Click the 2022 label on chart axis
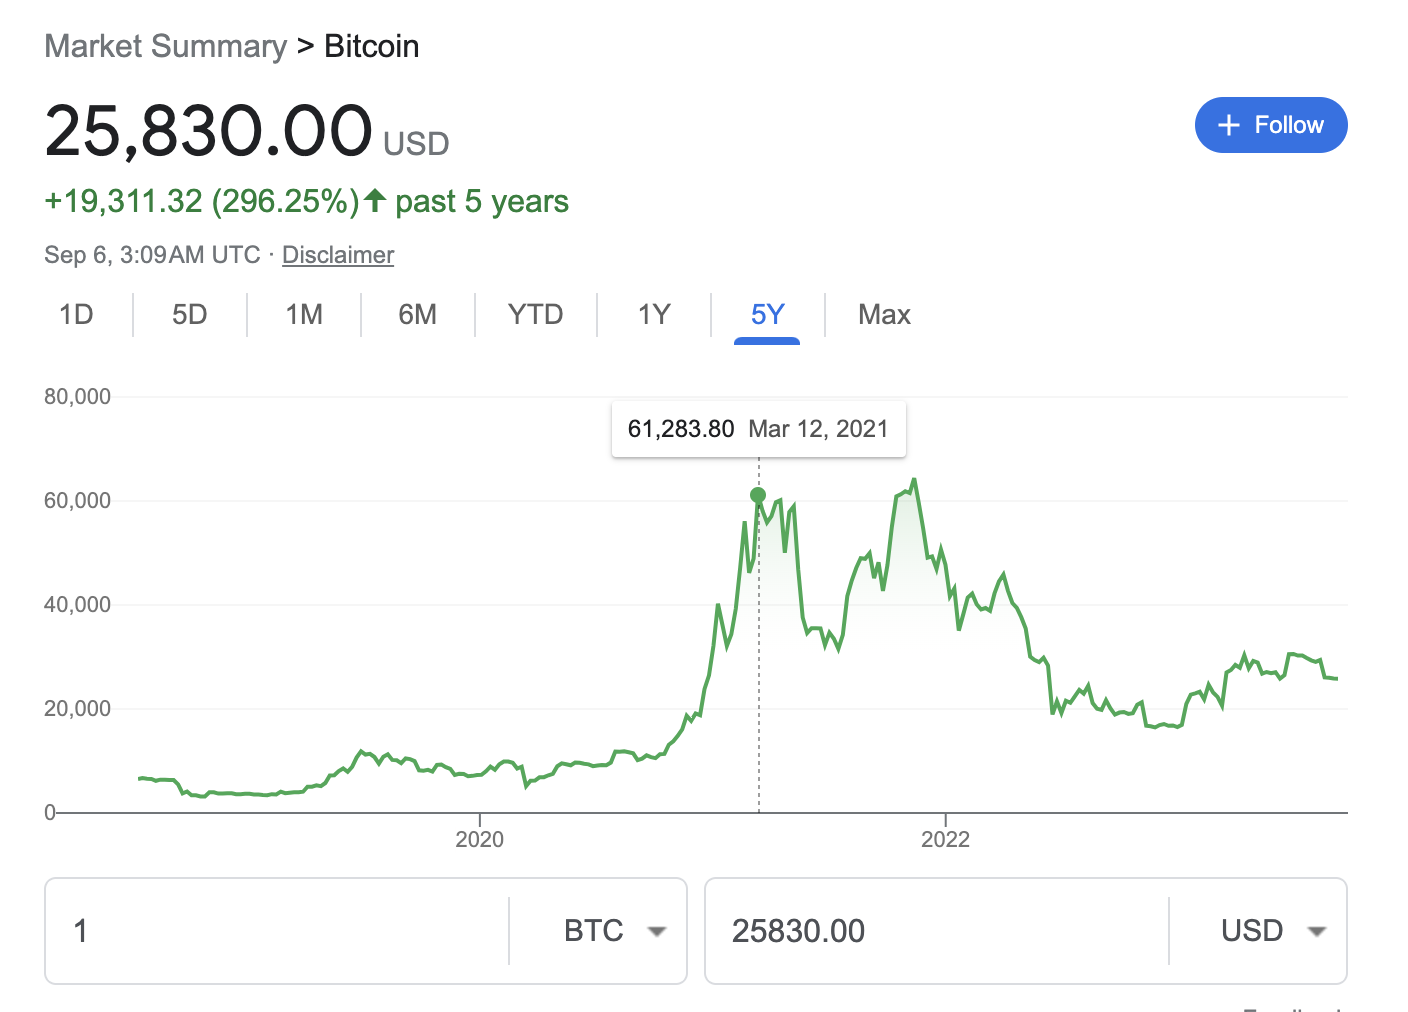This screenshot has height=1012, width=1408. point(945,839)
